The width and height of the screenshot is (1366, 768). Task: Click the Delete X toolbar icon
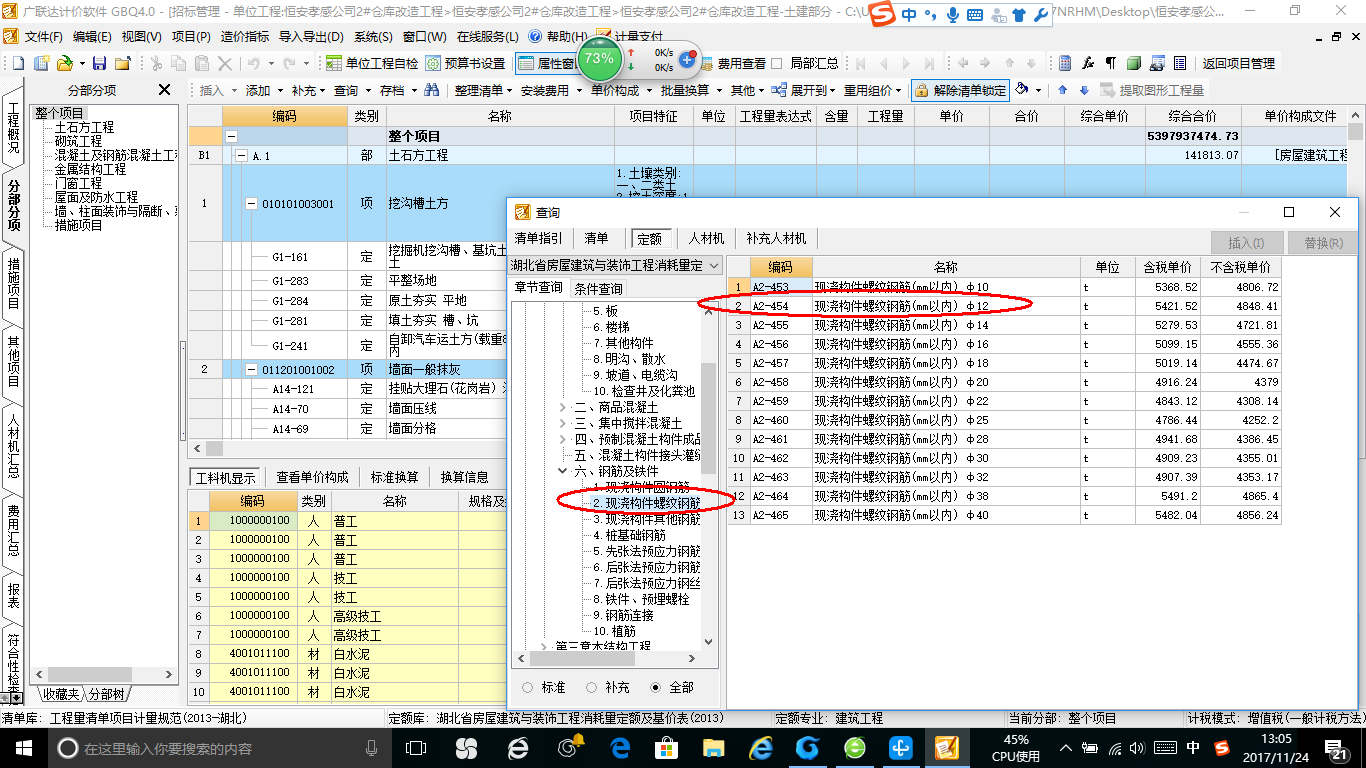point(225,63)
